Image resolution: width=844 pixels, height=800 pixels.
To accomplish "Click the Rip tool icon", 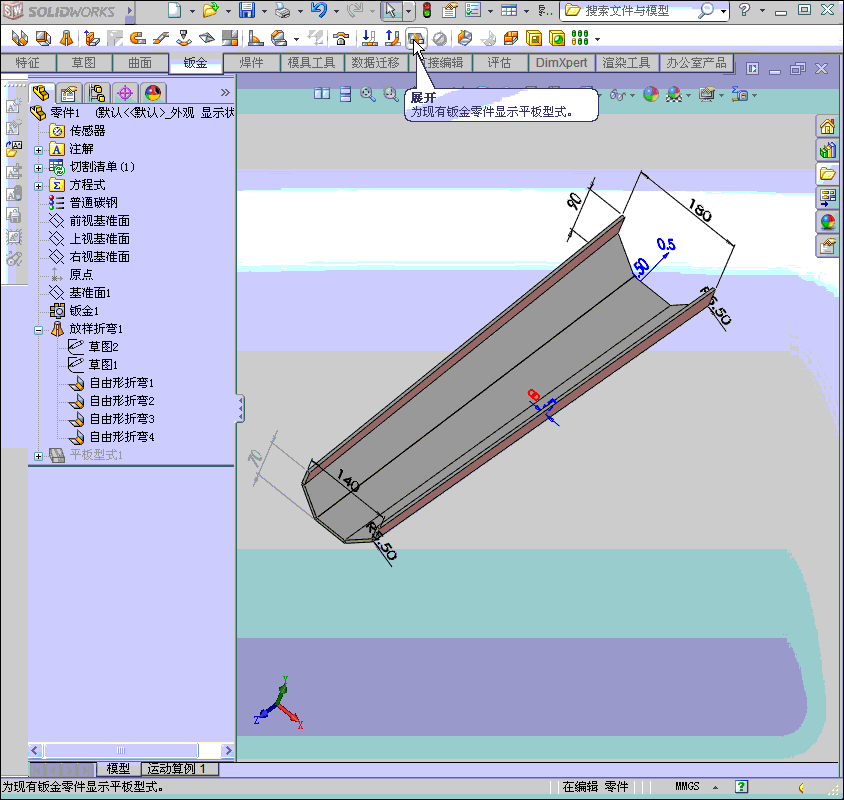I will point(488,38).
